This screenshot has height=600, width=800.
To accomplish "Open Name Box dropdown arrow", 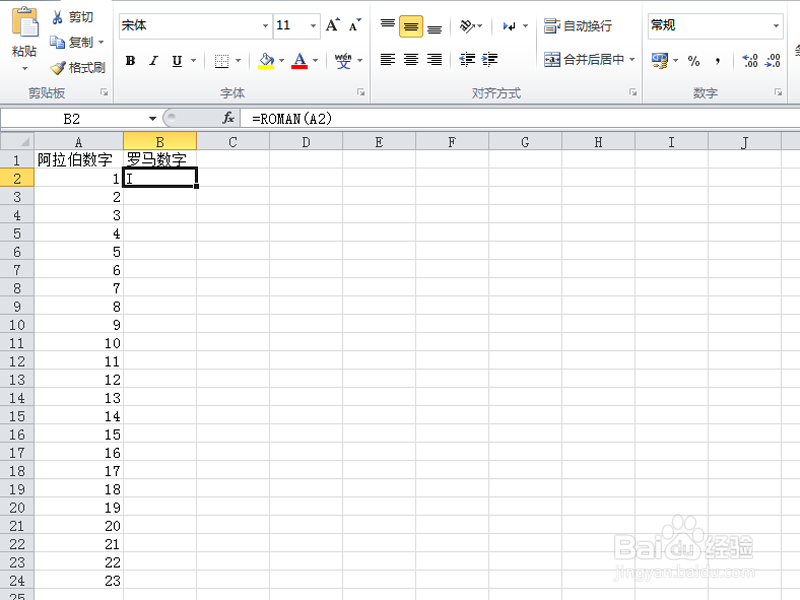I will click(x=152, y=118).
